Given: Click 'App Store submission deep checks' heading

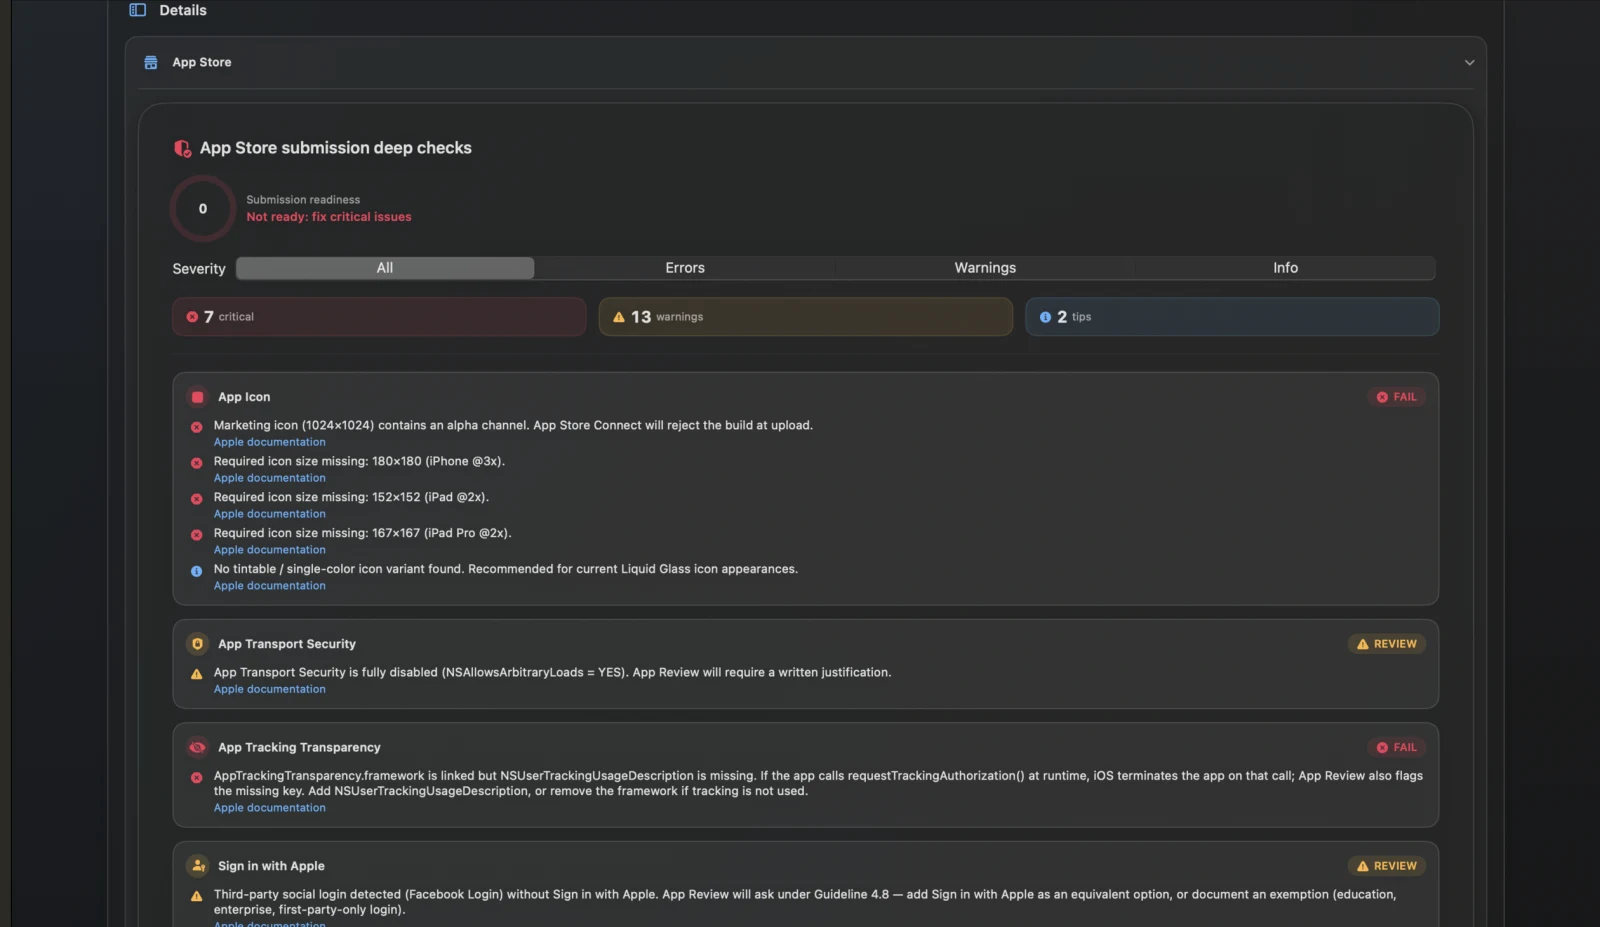Looking at the screenshot, I should pos(336,148).
